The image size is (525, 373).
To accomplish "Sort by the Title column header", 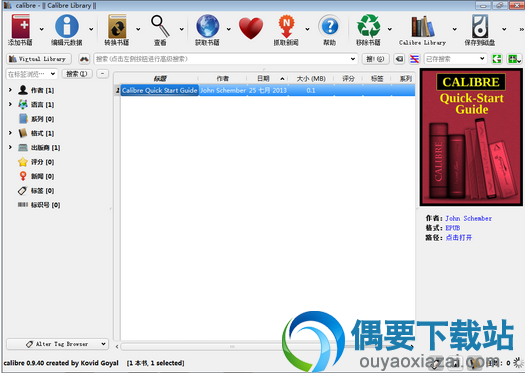I will tap(160, 79).
